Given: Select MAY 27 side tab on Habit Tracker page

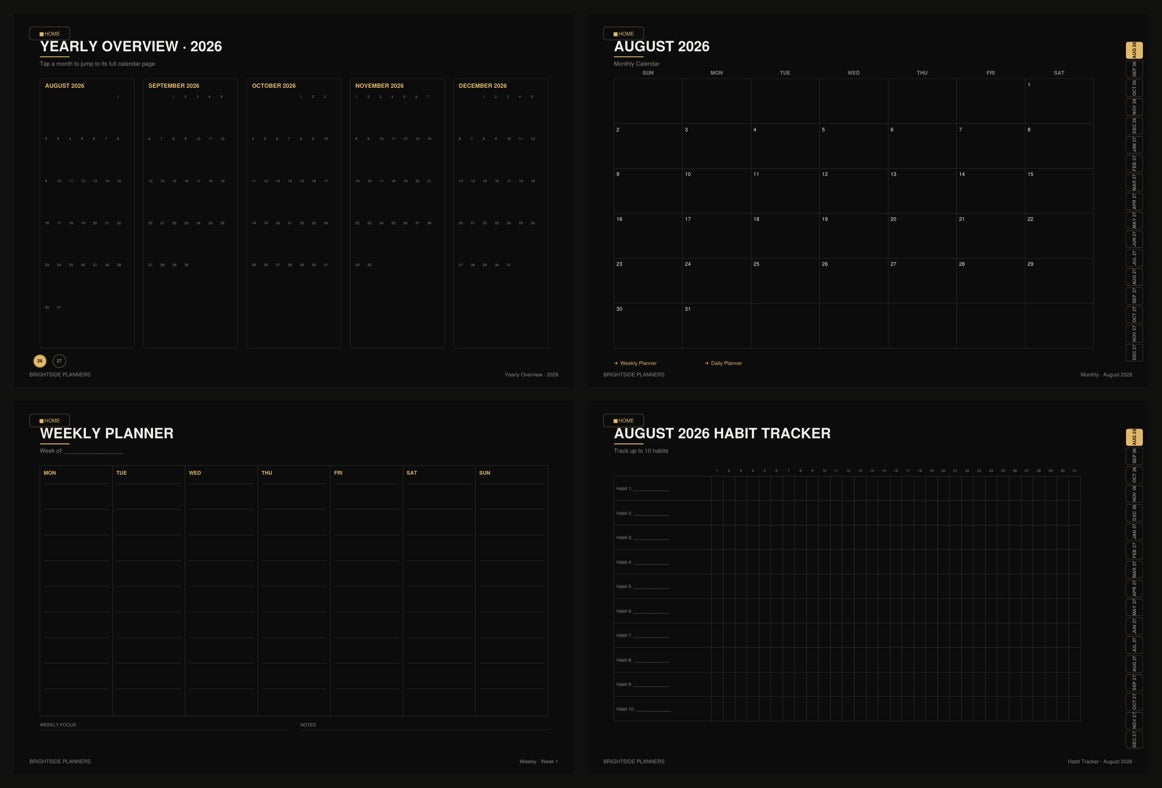Looking at the screenshot, I should pos(1134,608).
